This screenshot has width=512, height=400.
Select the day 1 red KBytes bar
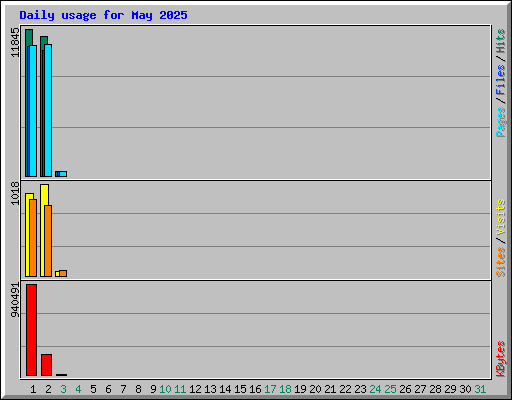click(32, 330)
